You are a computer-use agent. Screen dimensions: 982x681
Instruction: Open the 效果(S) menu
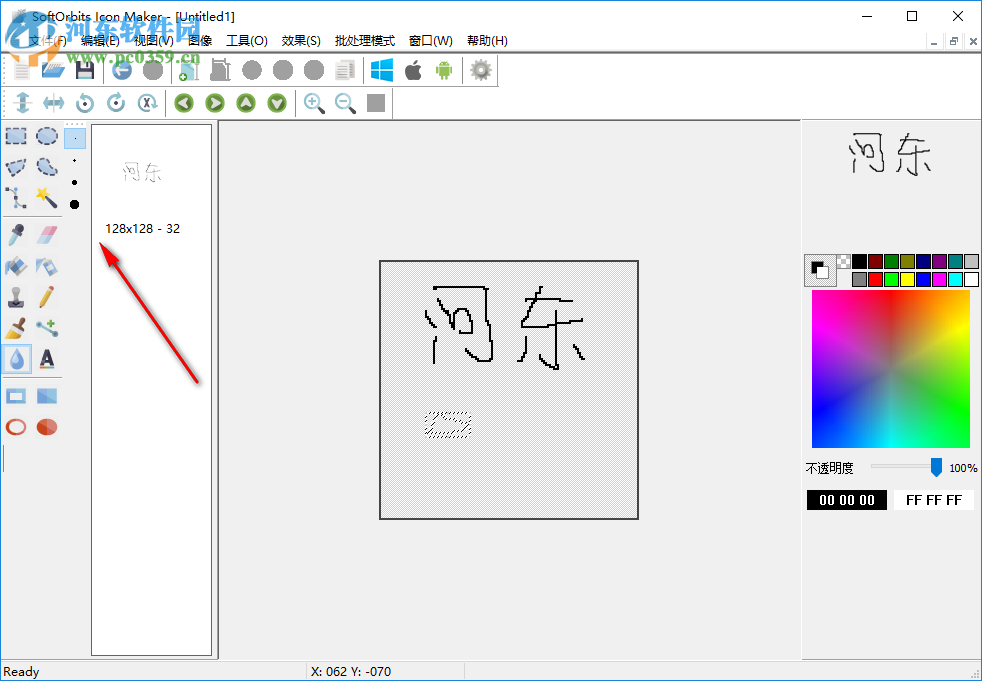(x=299, y=41)
